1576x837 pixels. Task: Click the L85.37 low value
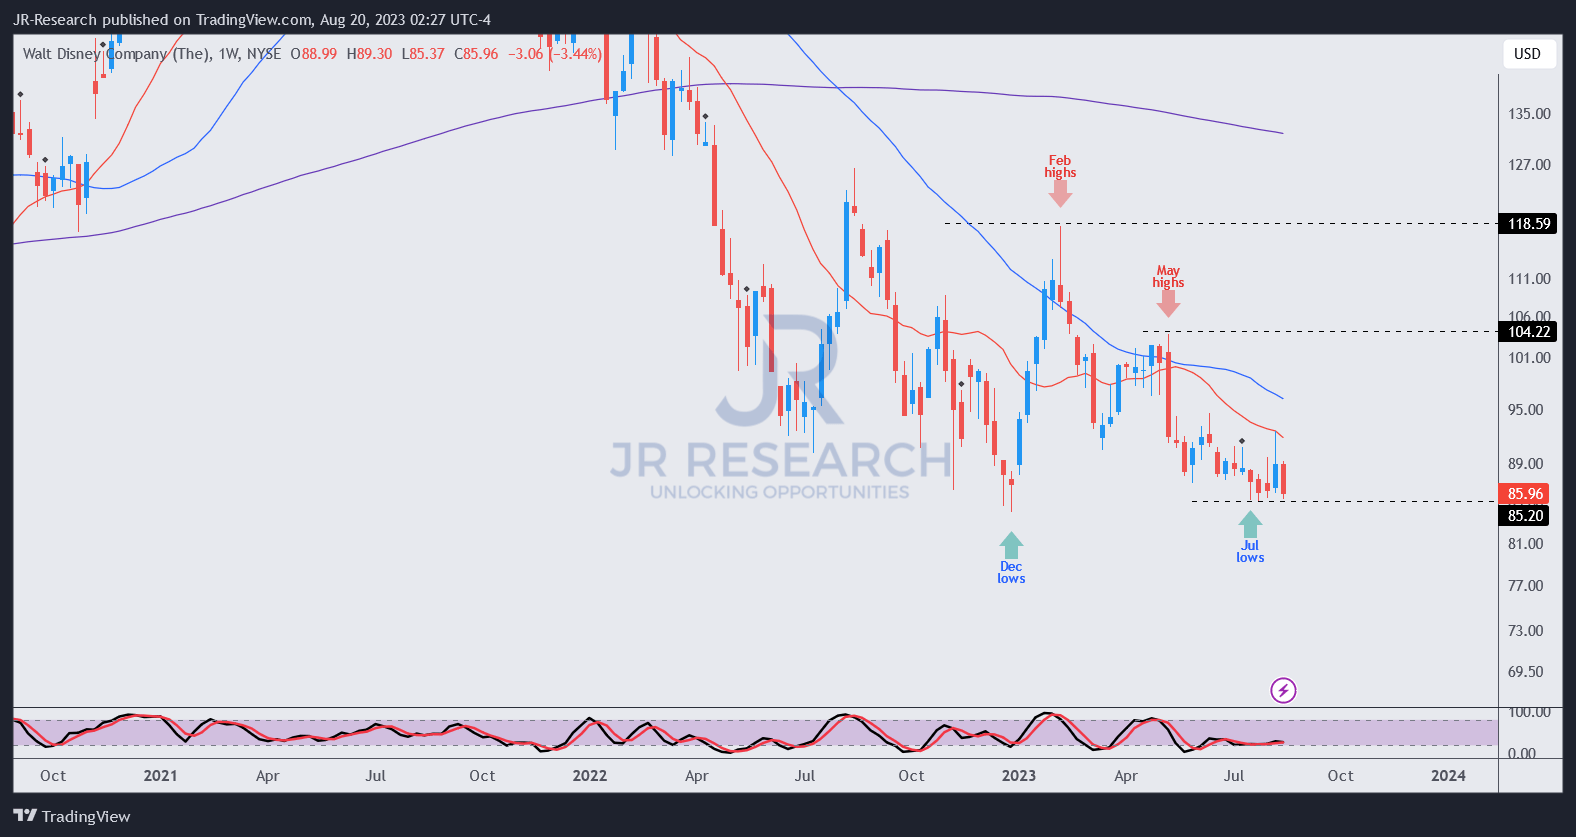click(423, 54)
